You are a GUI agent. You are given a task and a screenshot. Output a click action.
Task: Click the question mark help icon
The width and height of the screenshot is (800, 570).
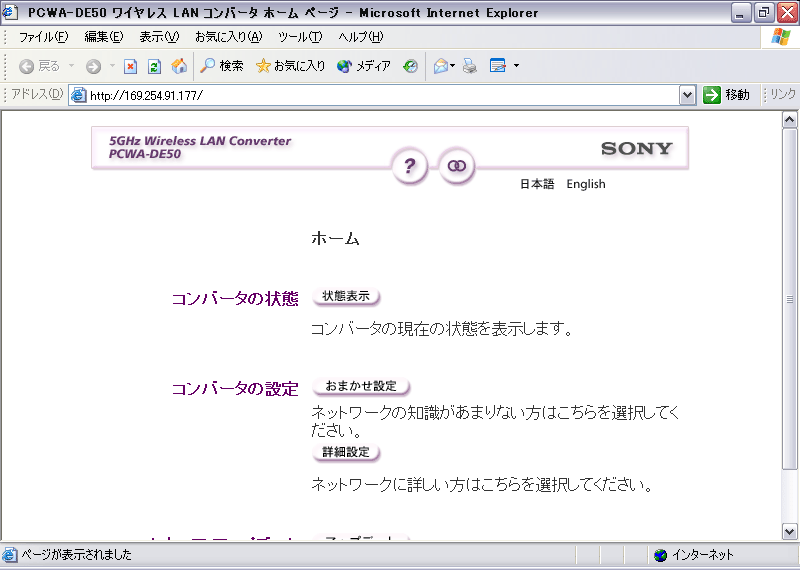point(409,166)
